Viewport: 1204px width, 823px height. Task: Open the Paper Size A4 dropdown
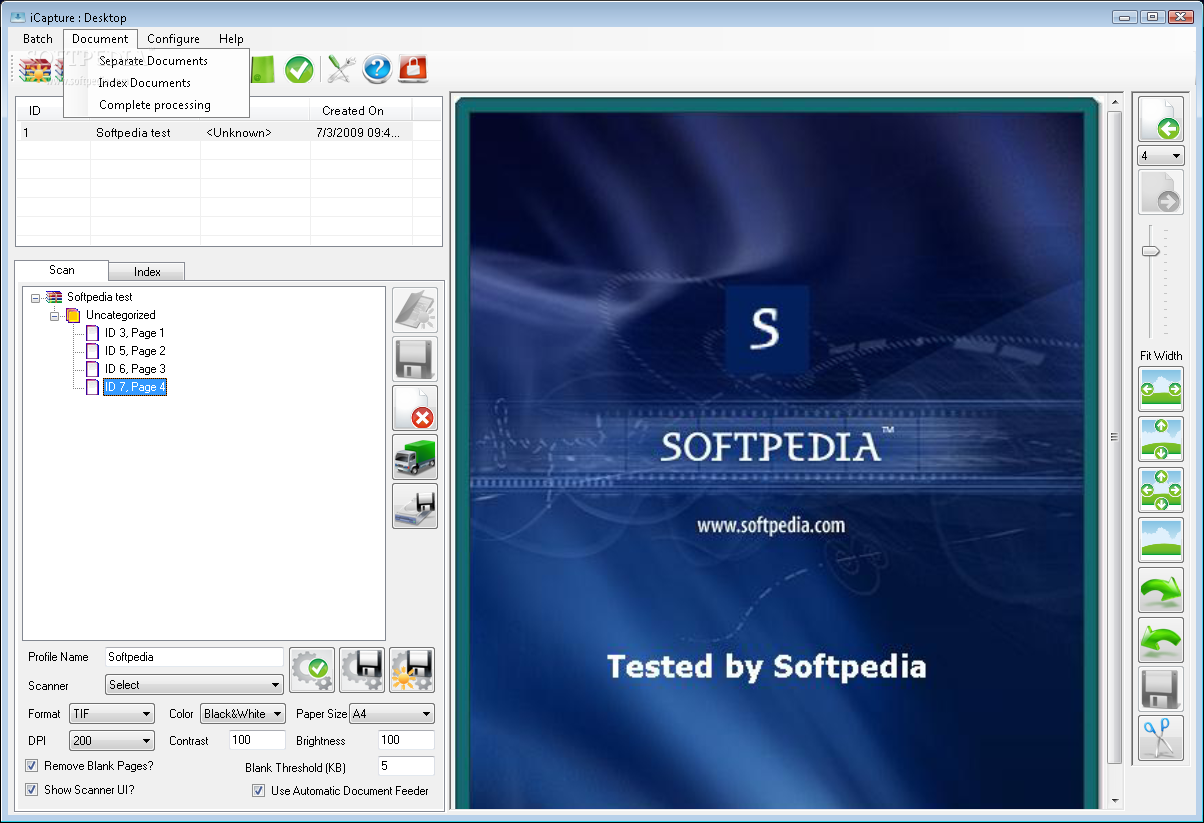[392, 714]
